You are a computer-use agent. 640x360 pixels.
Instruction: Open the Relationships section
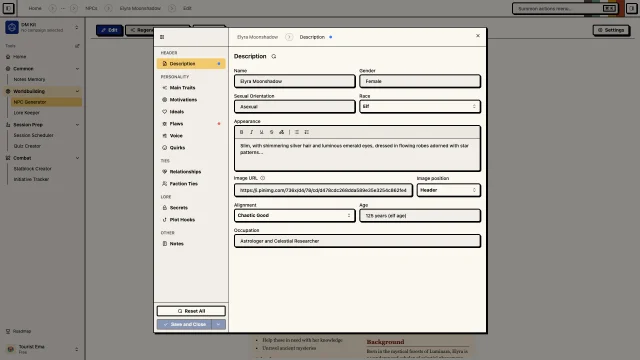191,172
